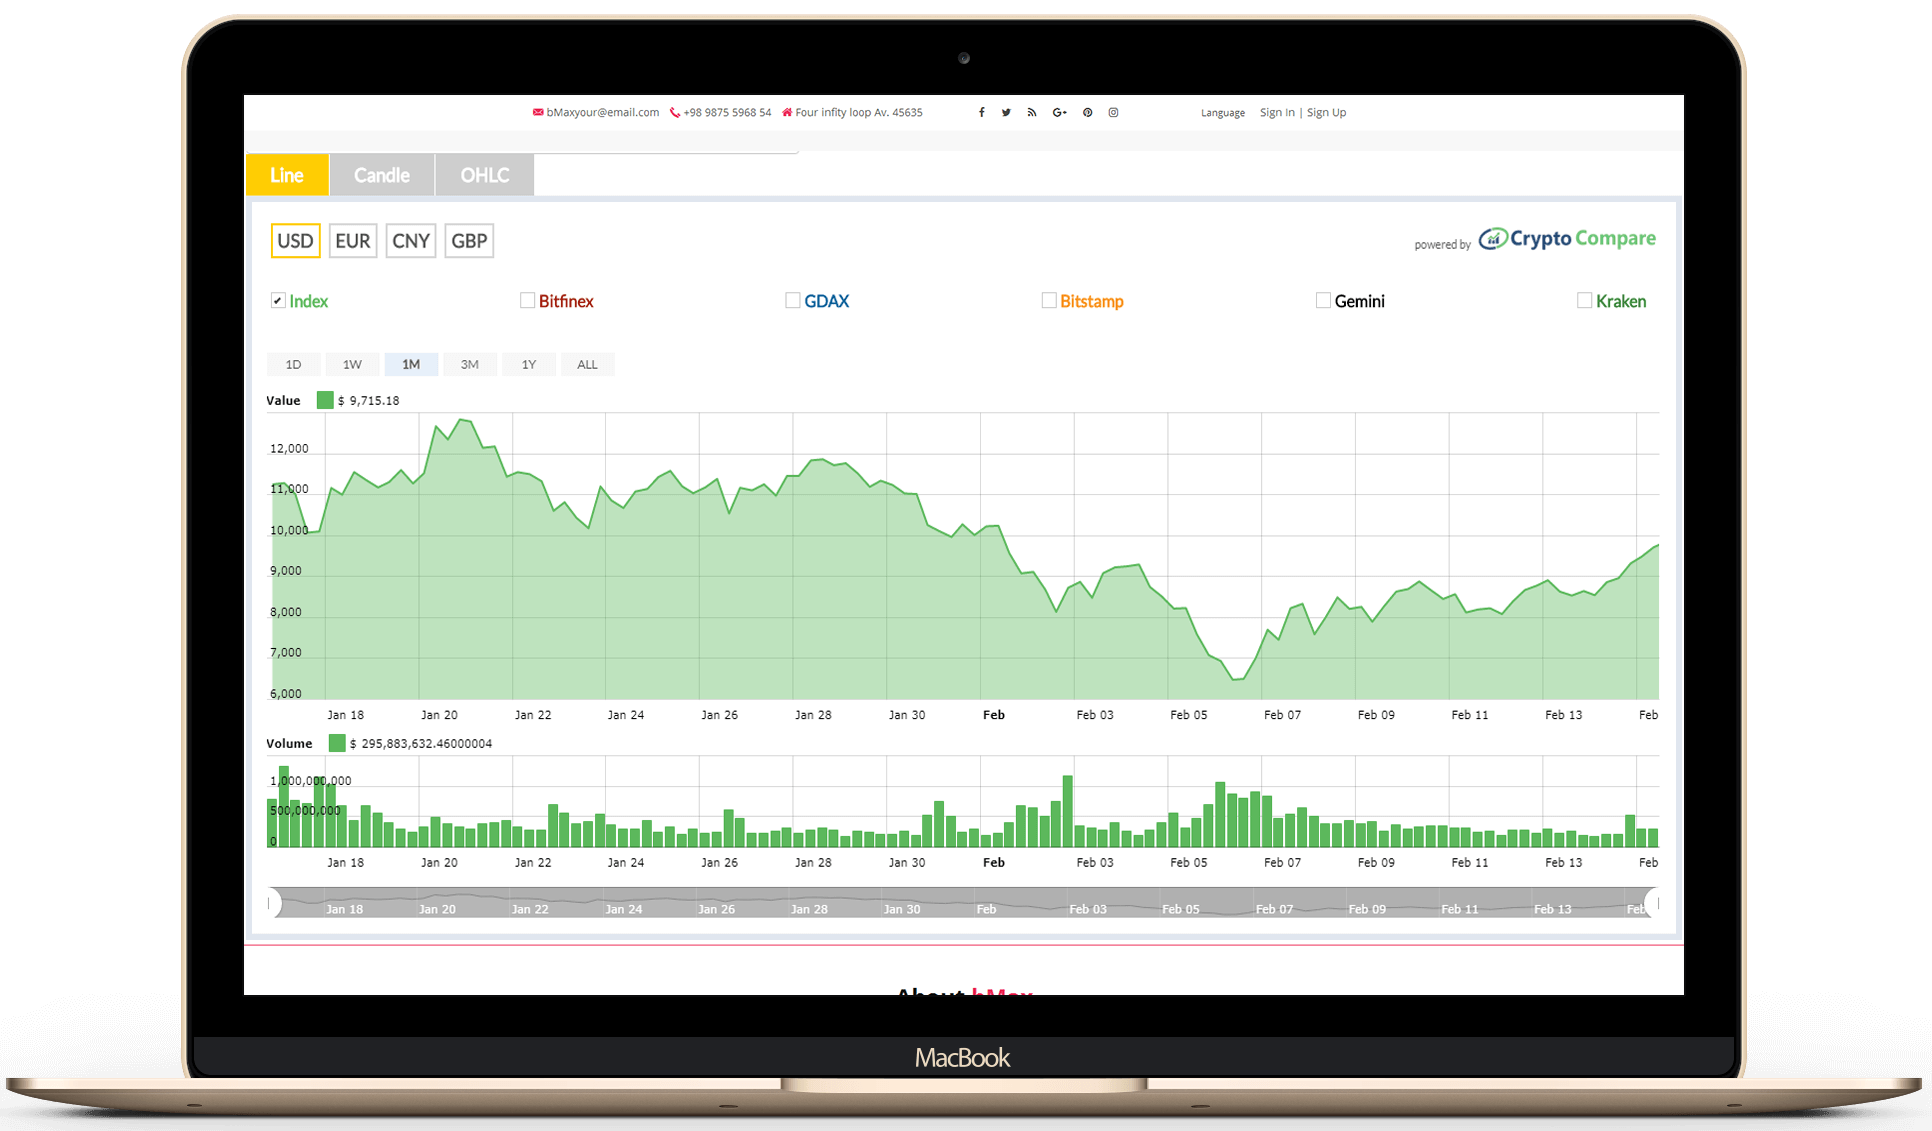The width and height of the screenshot is (1932, 1131).
Task: Set range to 3M
Action: click(470, 365)
